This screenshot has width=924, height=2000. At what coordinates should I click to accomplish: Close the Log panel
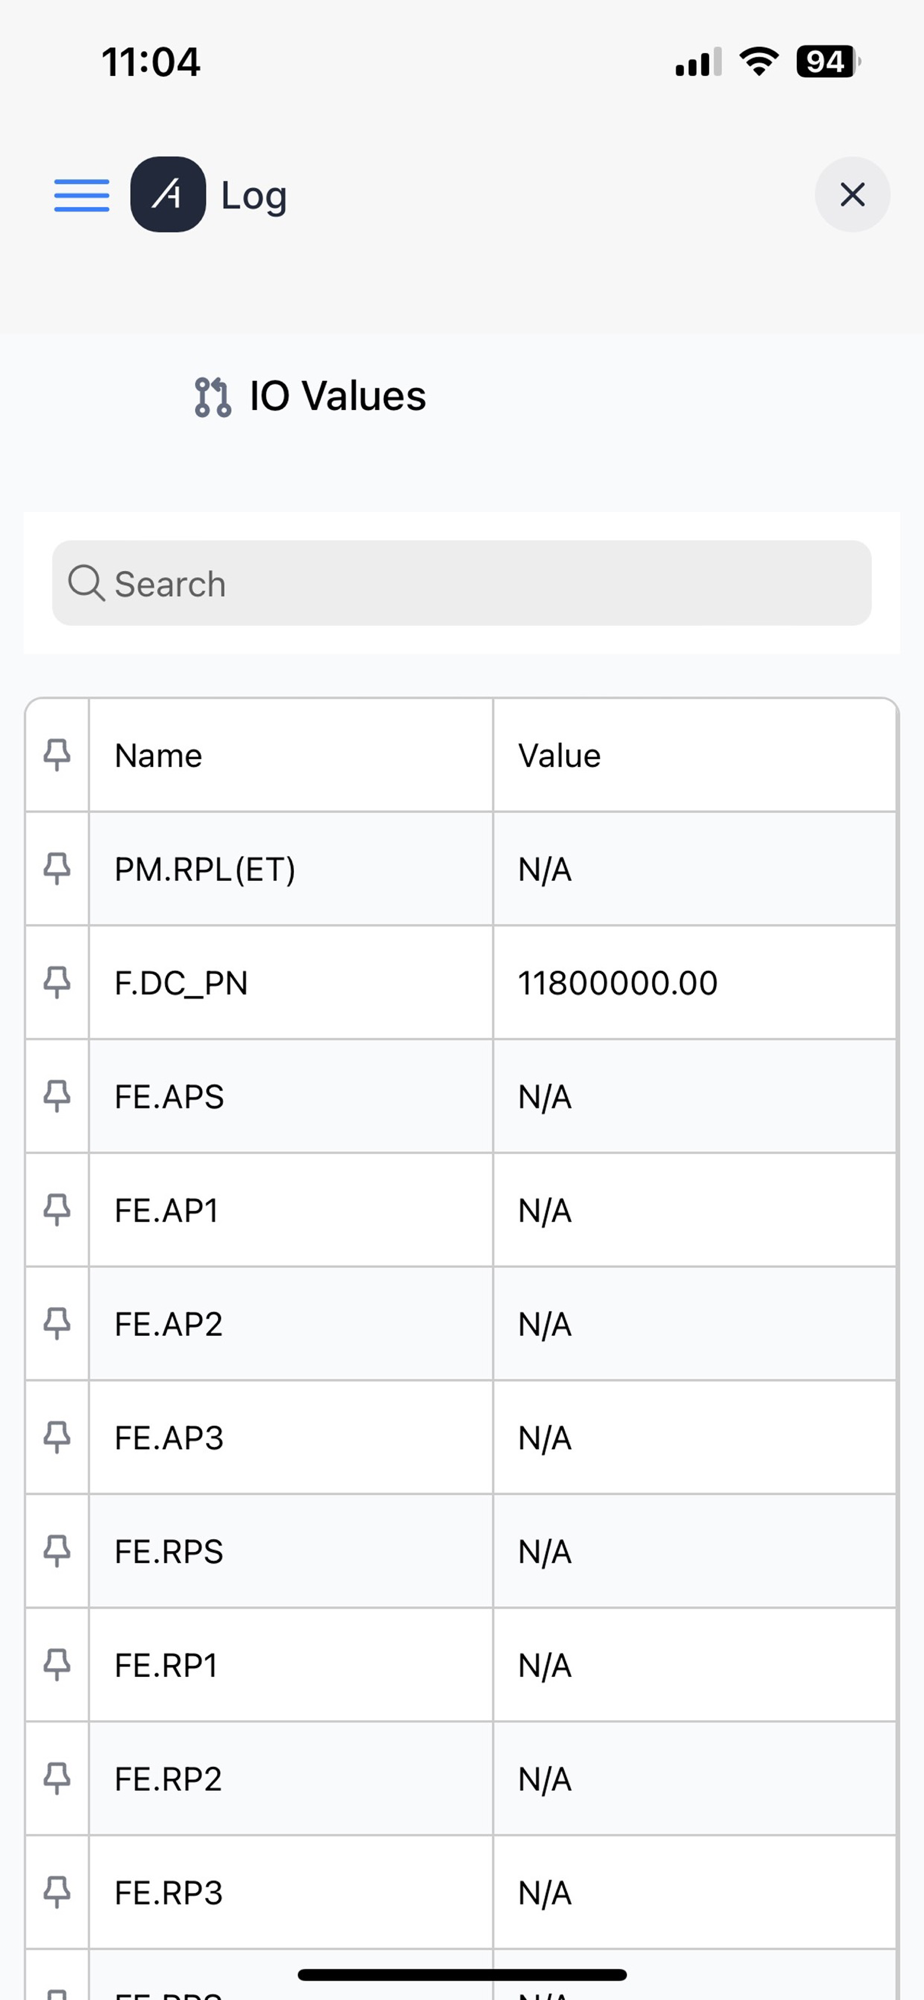click(x=852, y=195)
